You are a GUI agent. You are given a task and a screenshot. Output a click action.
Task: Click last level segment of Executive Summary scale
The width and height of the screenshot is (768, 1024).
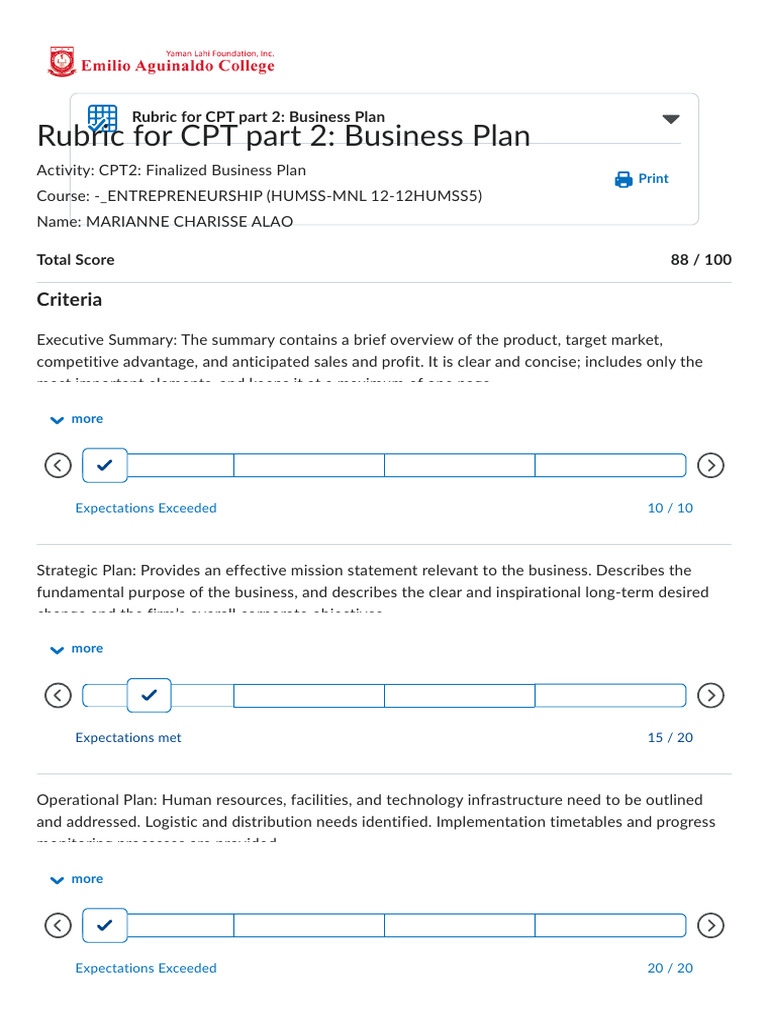point(610,465)
